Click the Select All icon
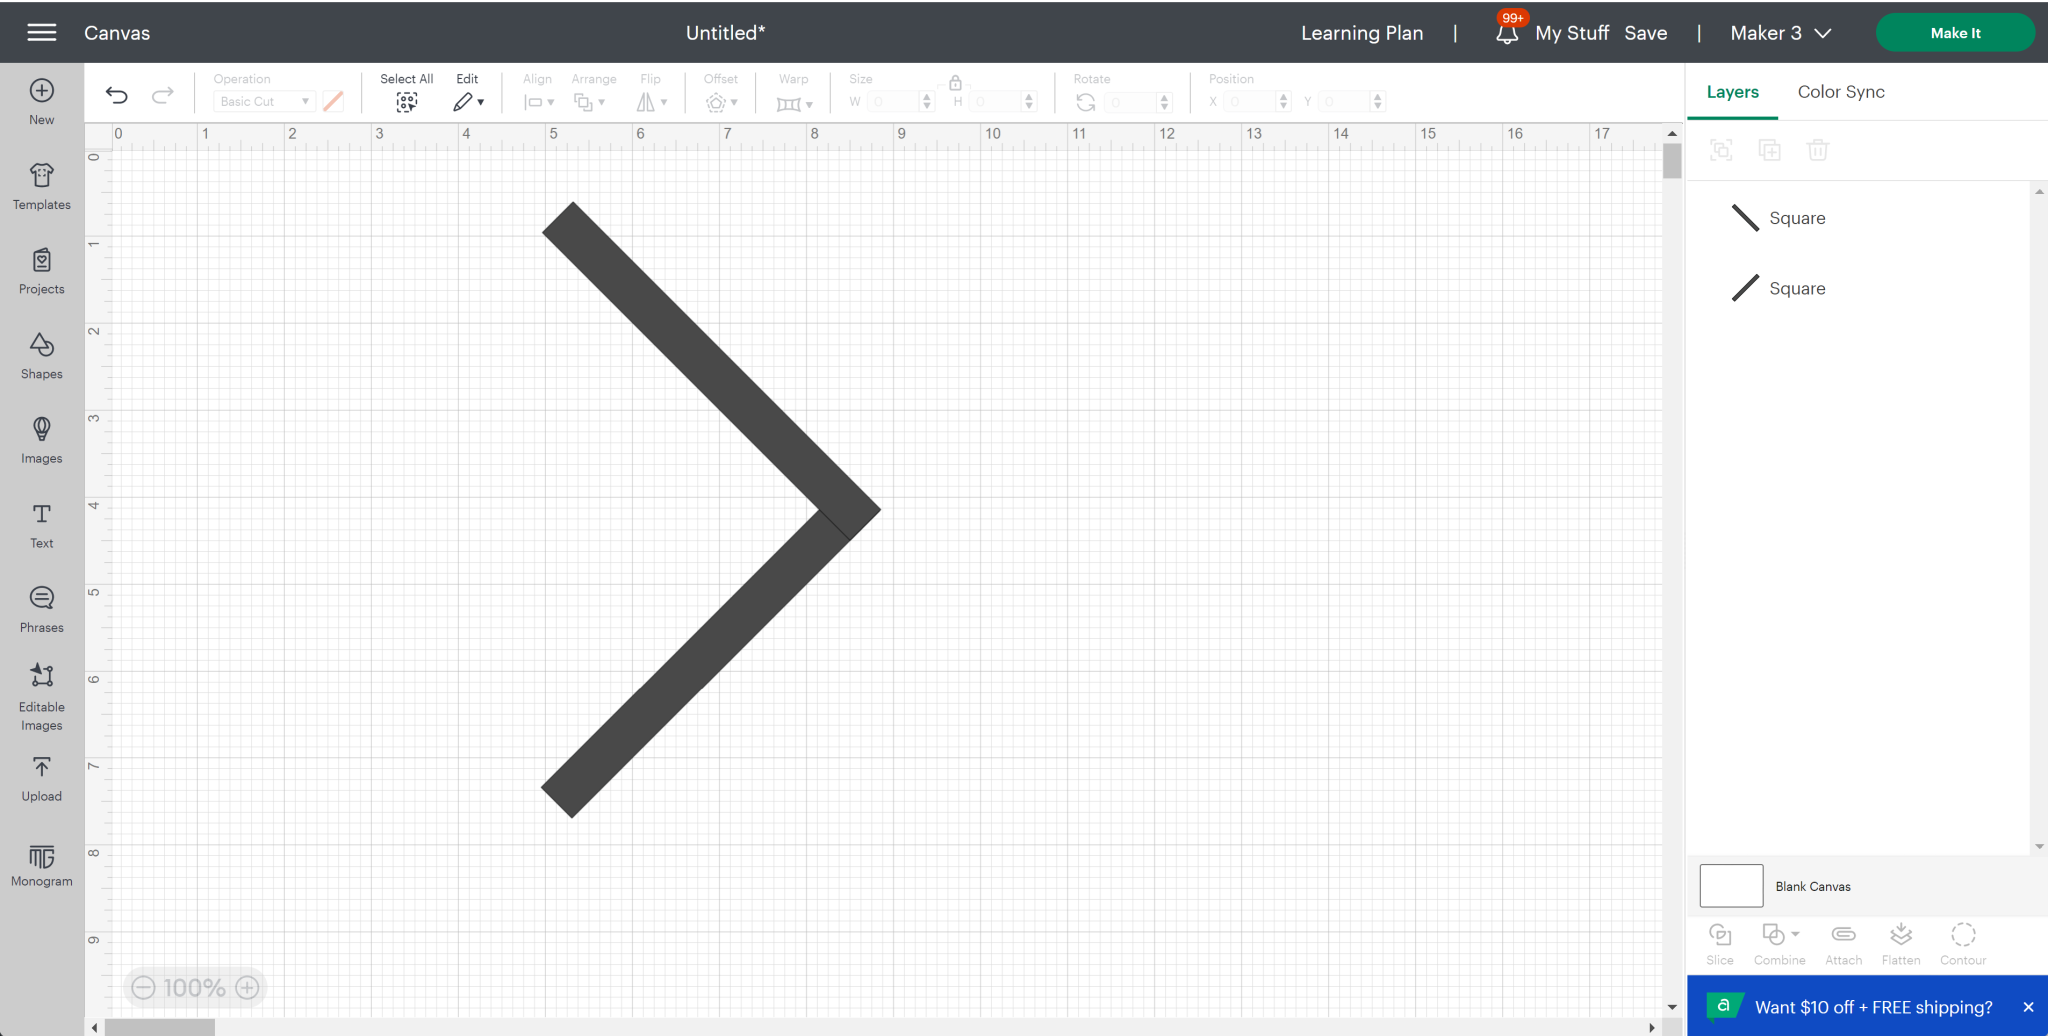This screenshot has width=2048, height=1036. 406,102
